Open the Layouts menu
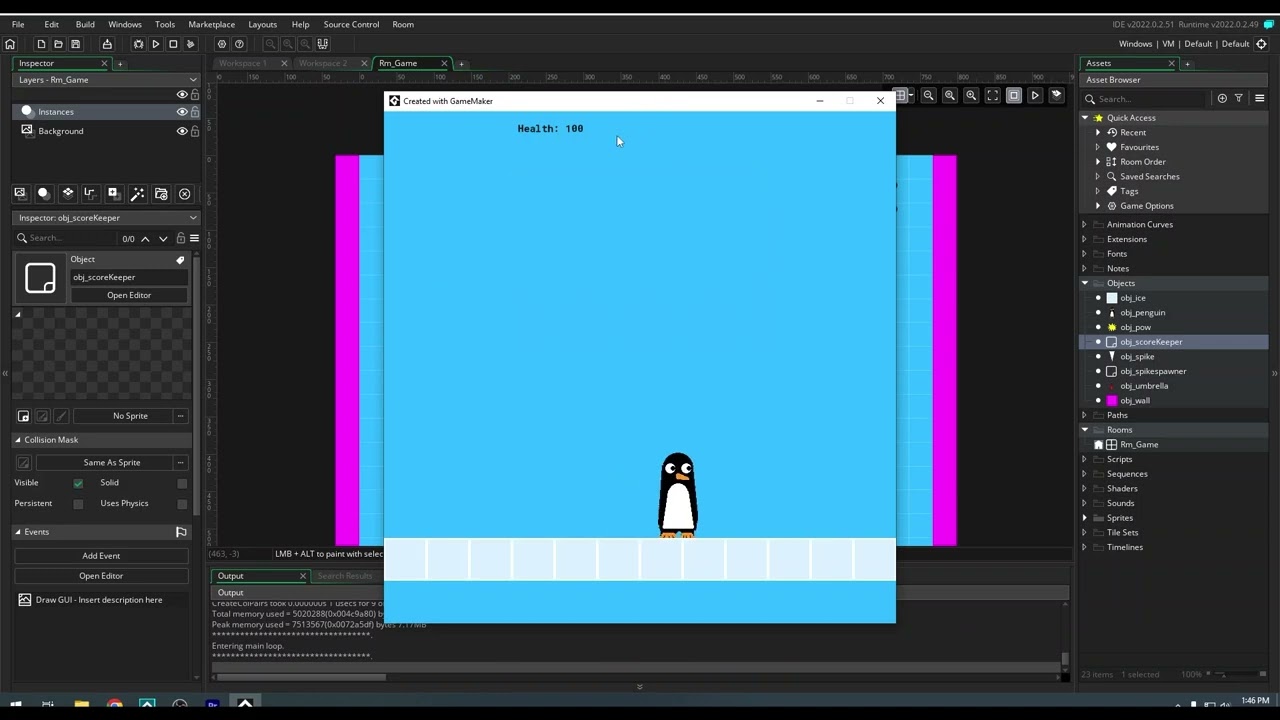Screen dimensions: 1280x720 pos(263,24)
